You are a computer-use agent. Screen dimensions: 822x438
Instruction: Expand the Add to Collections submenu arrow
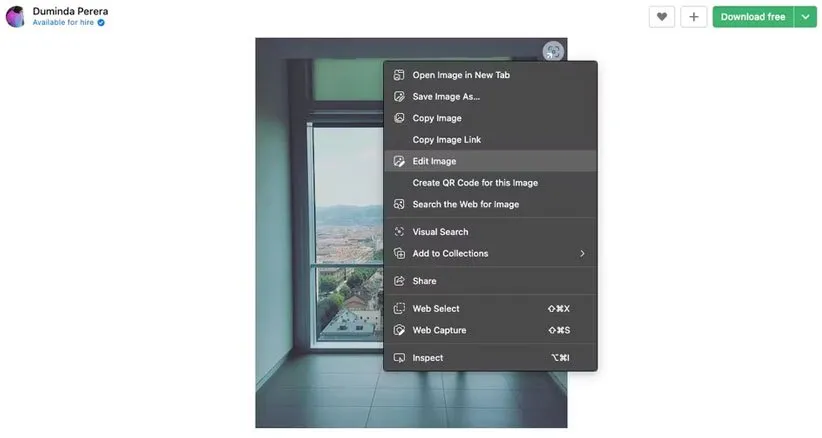pyautogui.click(x=582, y=254)
